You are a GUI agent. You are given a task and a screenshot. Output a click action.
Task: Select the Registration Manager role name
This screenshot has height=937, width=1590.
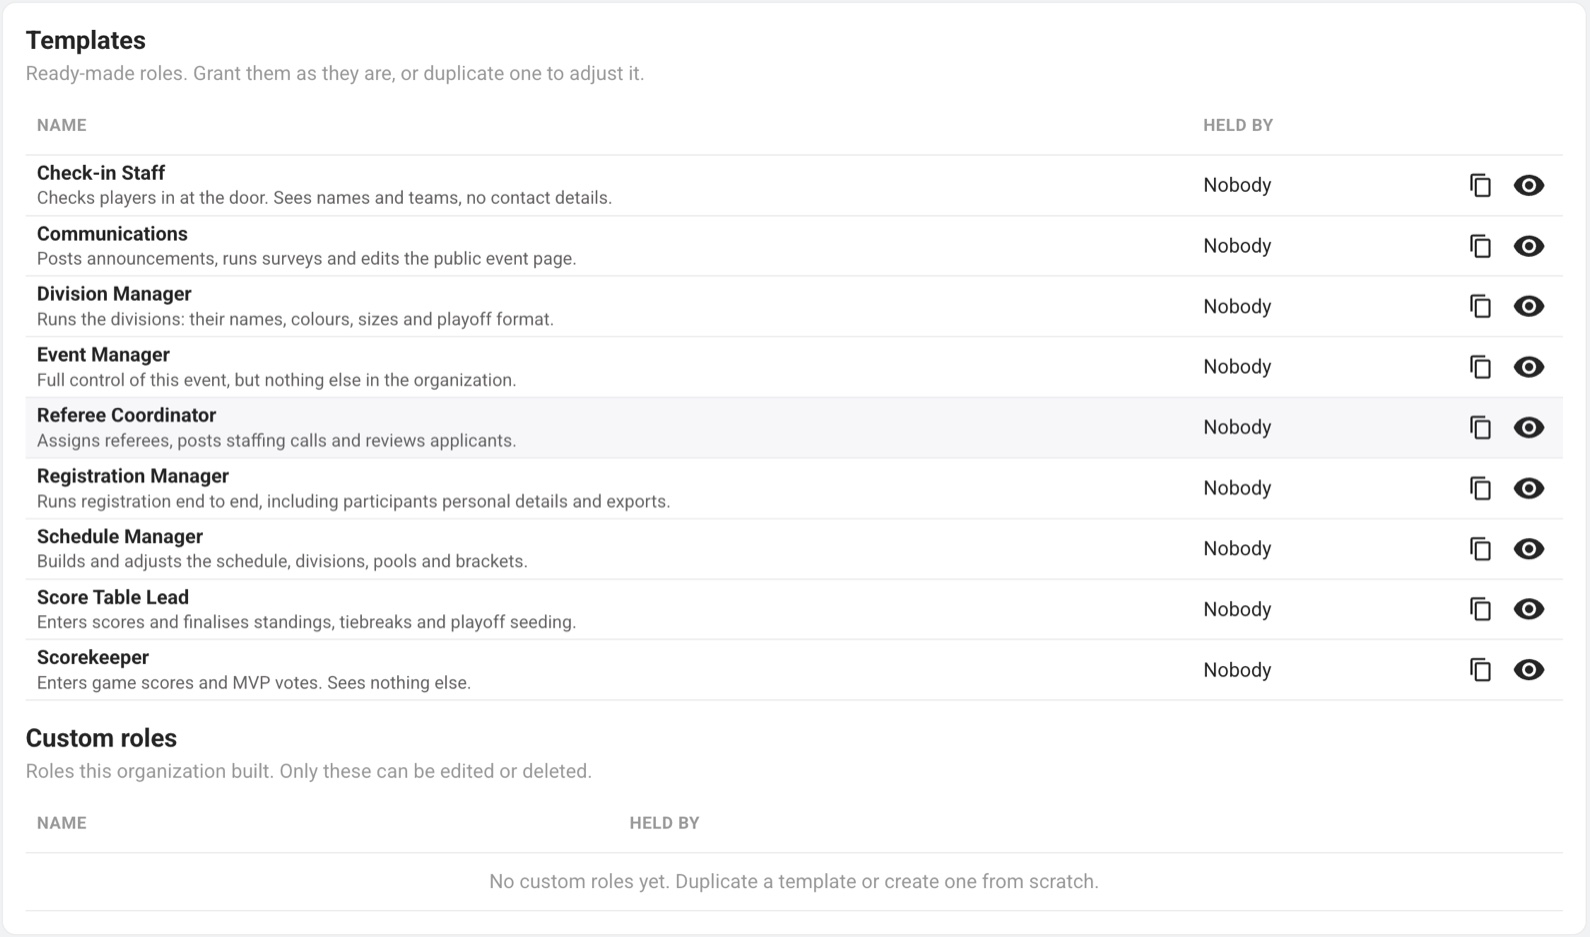133,476
